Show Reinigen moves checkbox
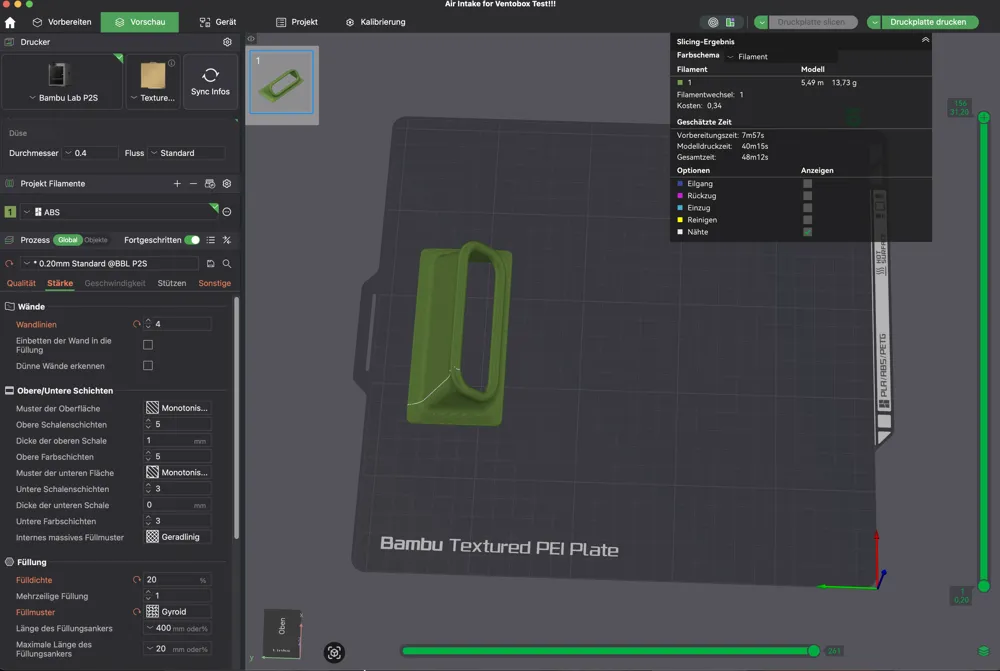The width and height of the screenshot is (1000, 671). 807,220
